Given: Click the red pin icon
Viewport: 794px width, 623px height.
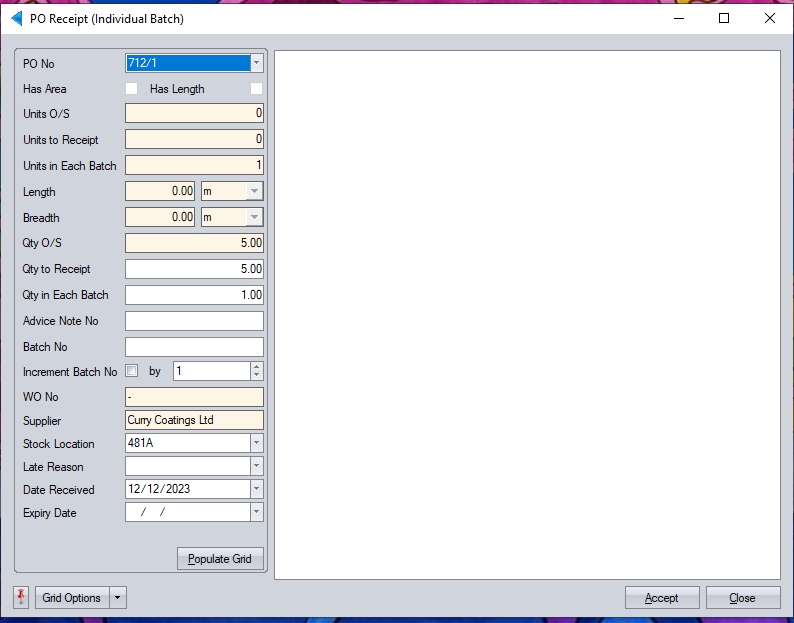Looking at the screenshot, I should [x=21, y=597].
